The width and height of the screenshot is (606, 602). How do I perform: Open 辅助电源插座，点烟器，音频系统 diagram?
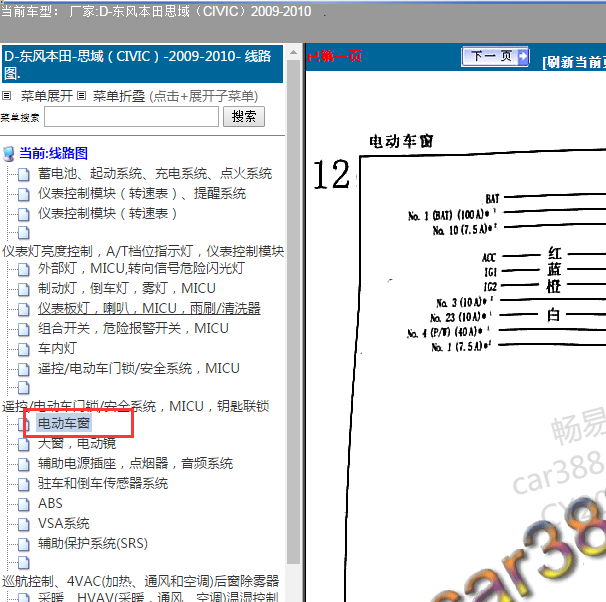[x=135, y=463]
